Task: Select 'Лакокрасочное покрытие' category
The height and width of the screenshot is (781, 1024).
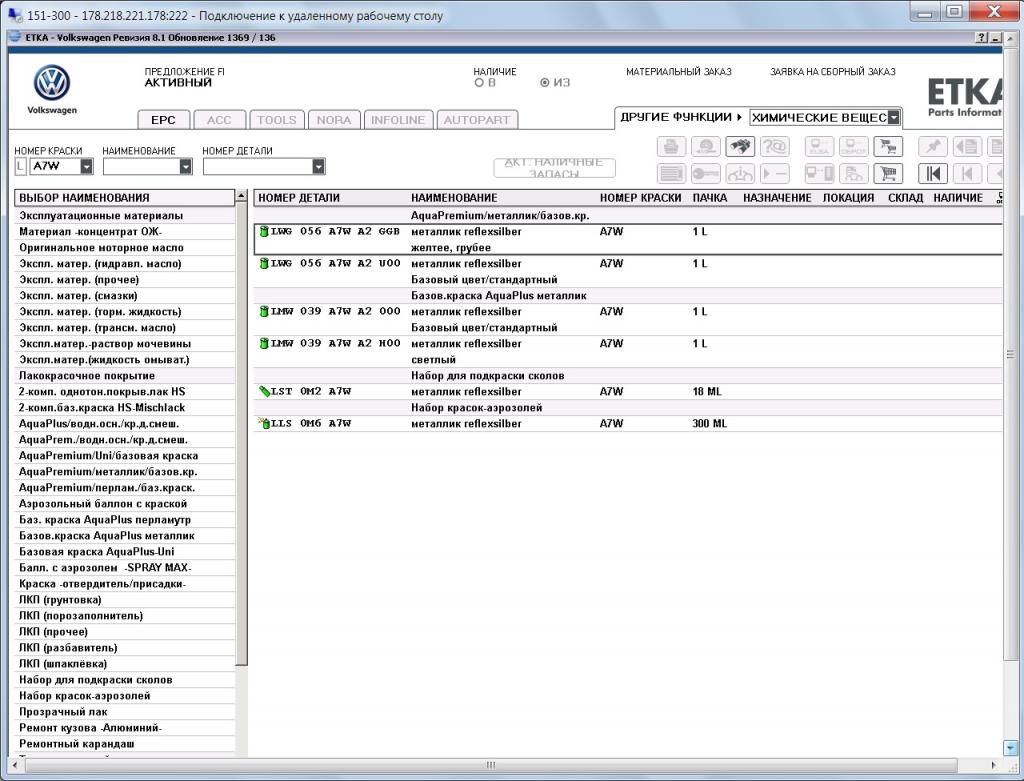Action: coord(124,375)
